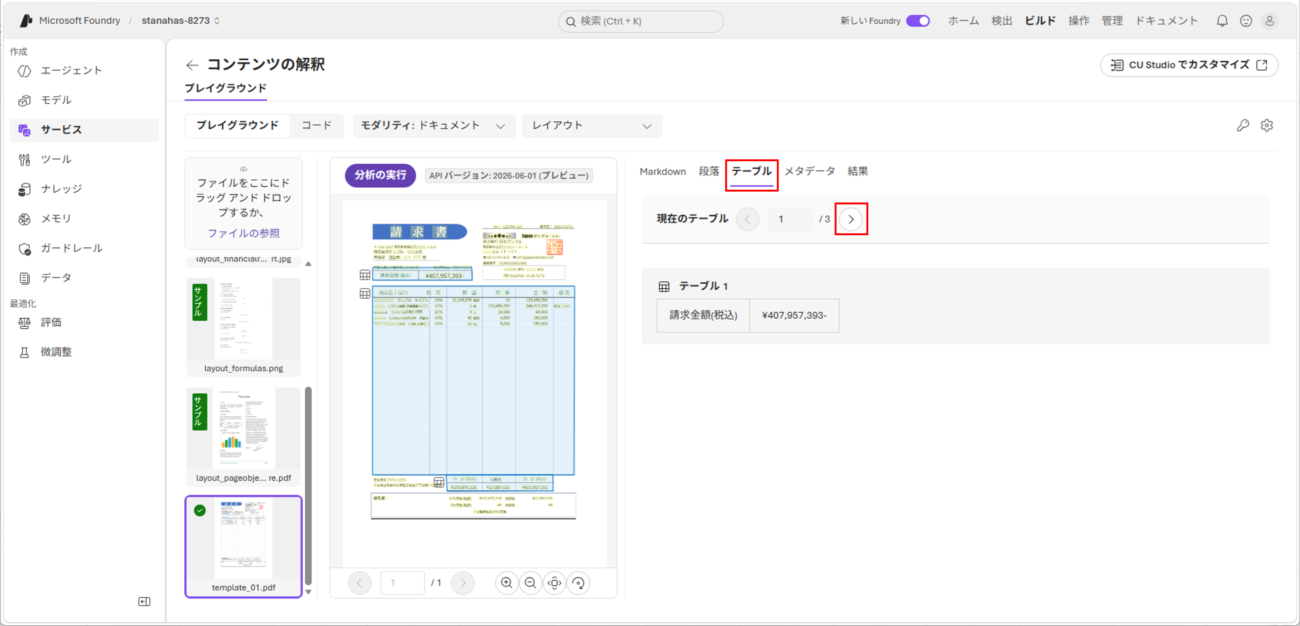Switch to the テーブル tab

[752, 171]
